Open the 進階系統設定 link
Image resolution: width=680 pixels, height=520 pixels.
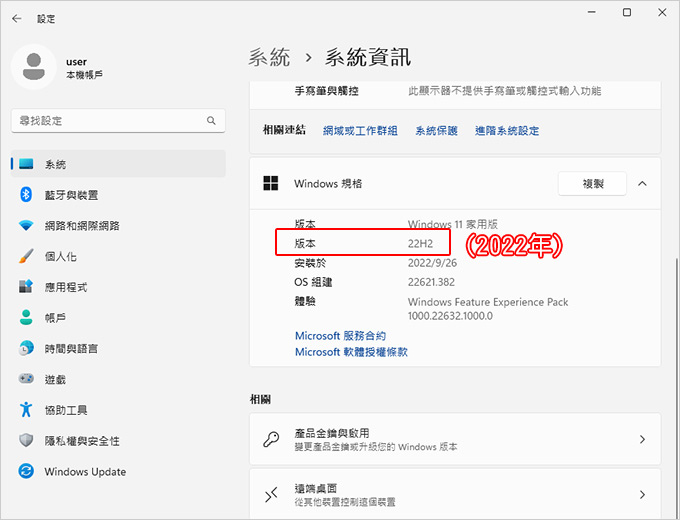(507, 131)
